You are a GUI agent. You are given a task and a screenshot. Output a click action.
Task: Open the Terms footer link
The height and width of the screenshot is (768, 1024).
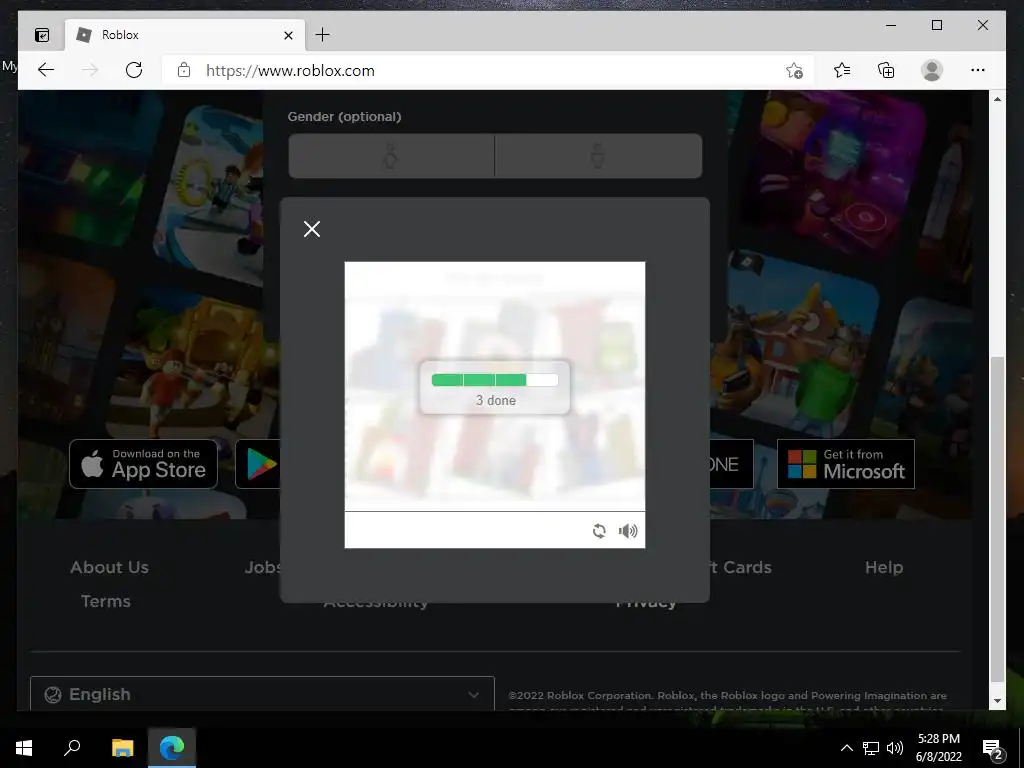pos(106,601)
